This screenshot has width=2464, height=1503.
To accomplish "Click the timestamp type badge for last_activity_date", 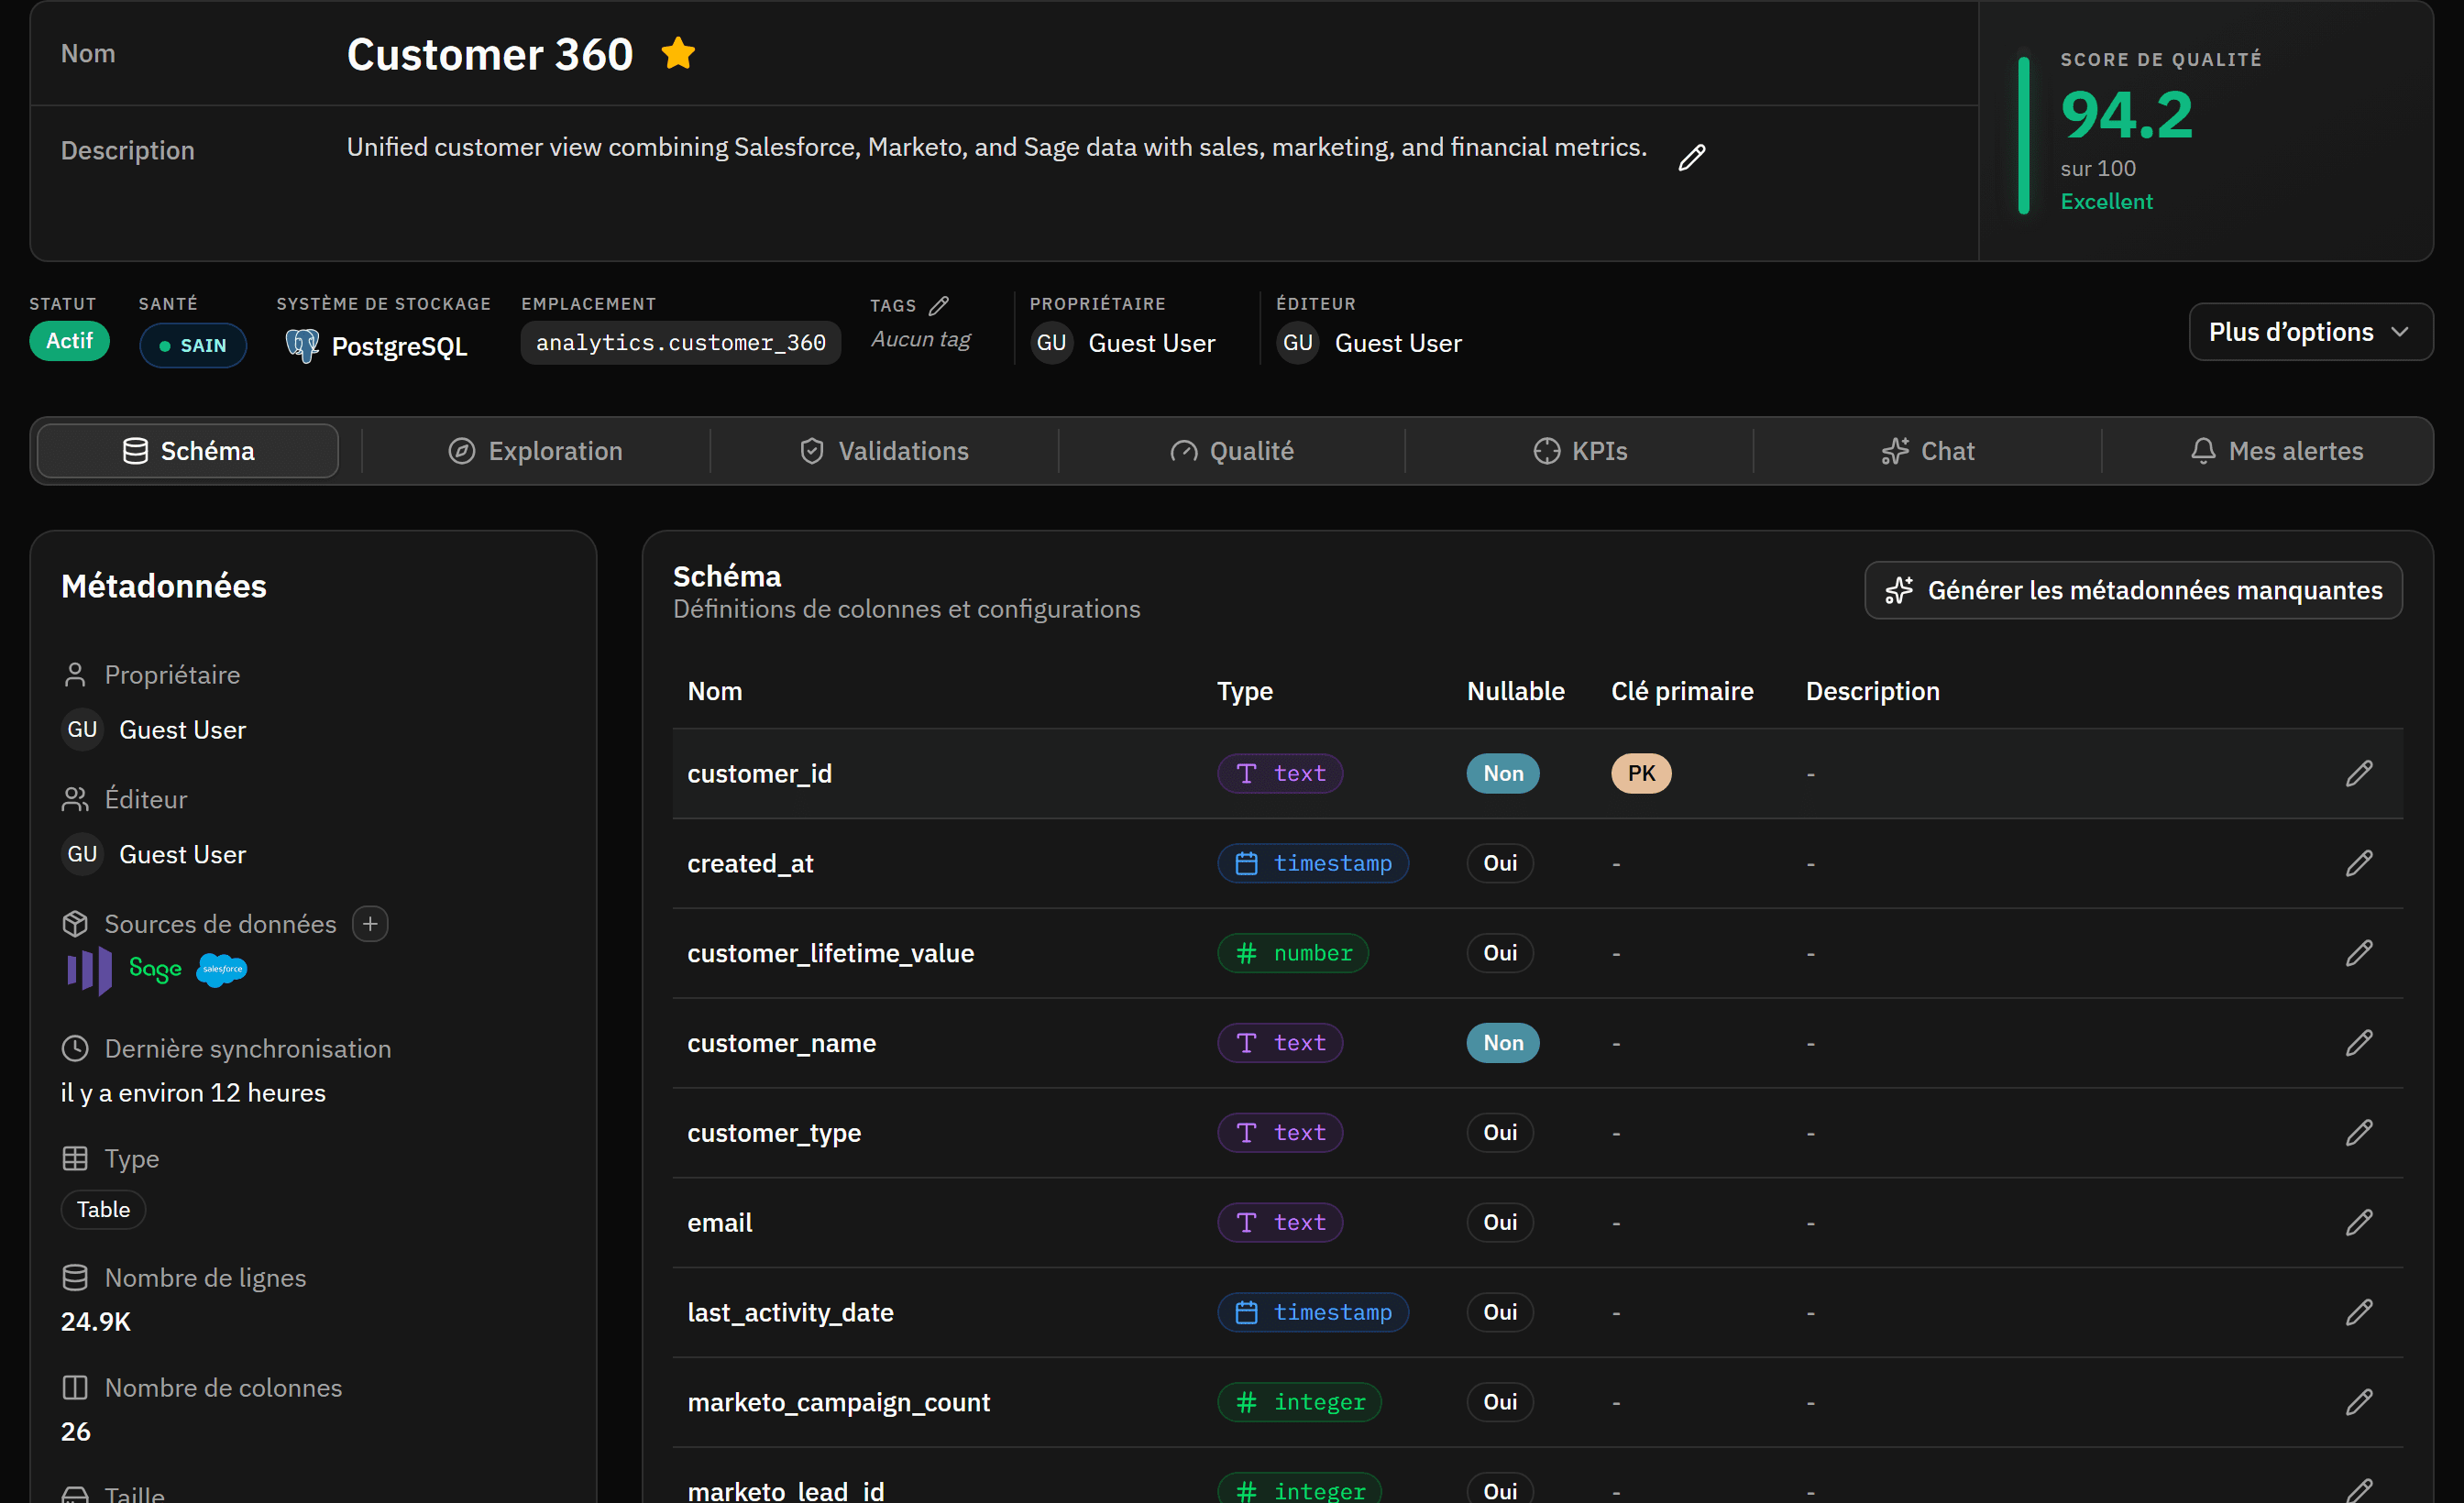I will tap(1312, 1312).
